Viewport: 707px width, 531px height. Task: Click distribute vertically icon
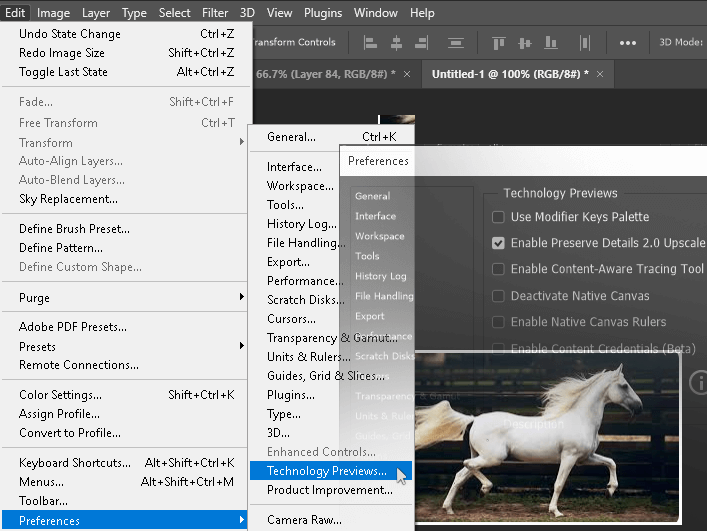(456, 43)
